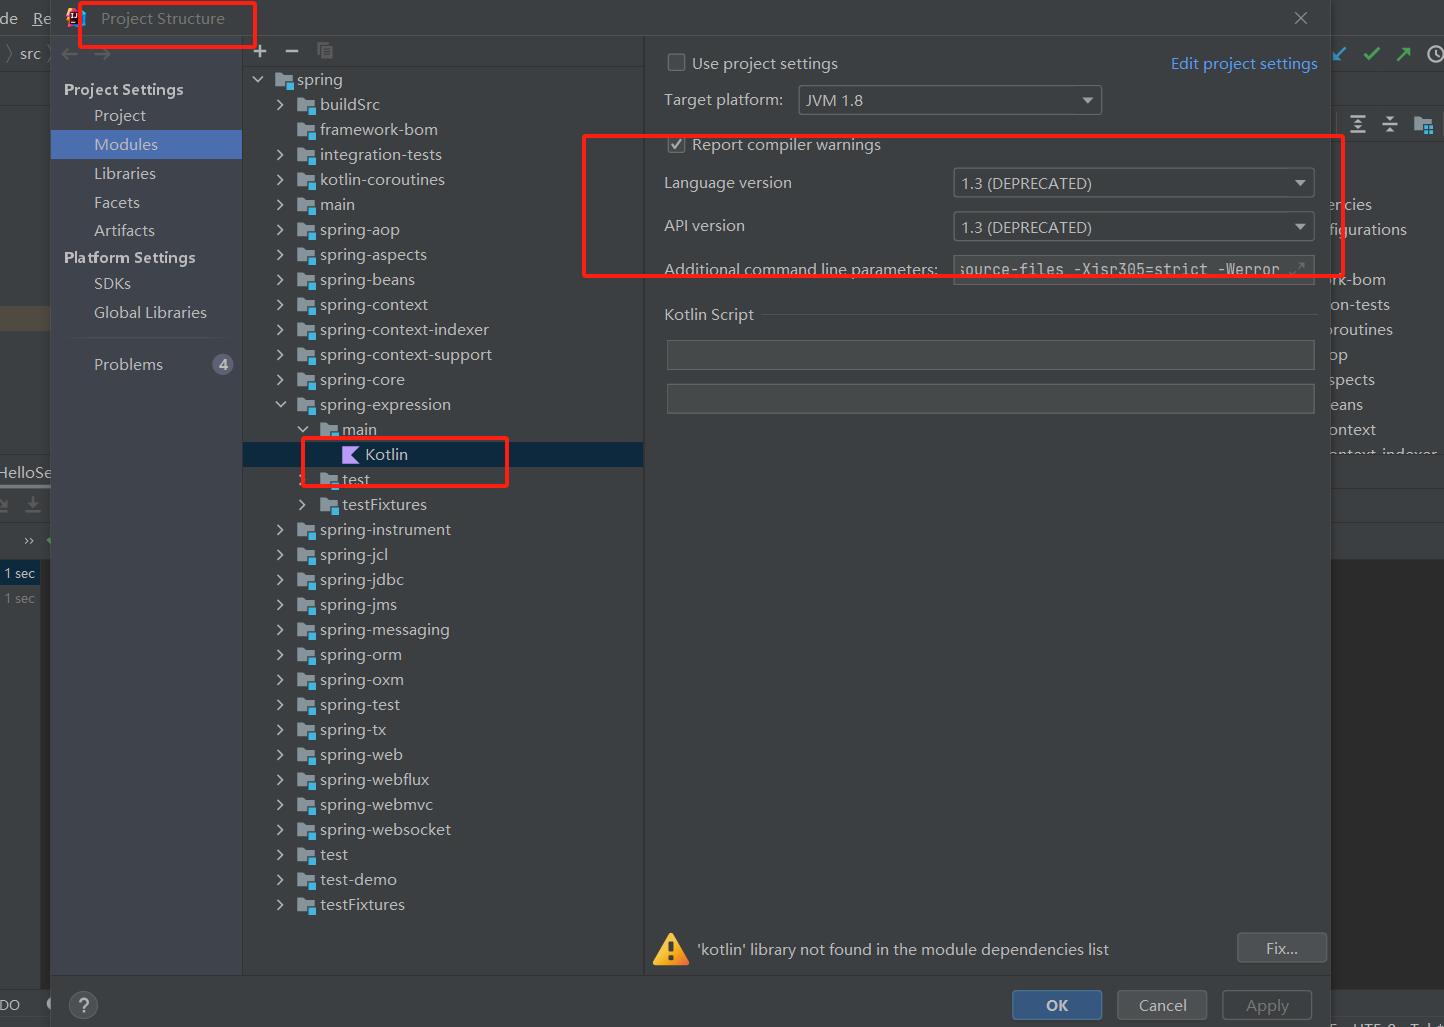Image resolution: width=1444 pixels, height=1027 pixels.
Task: Click Additional command line parameters field
Action: pos(1134,269)
